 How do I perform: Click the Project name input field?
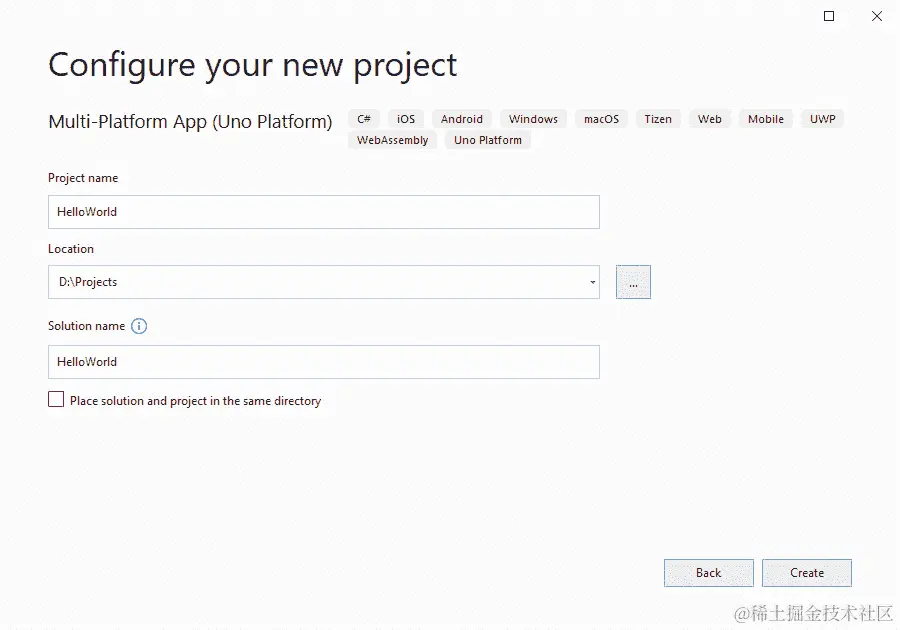tap(324, 212)
